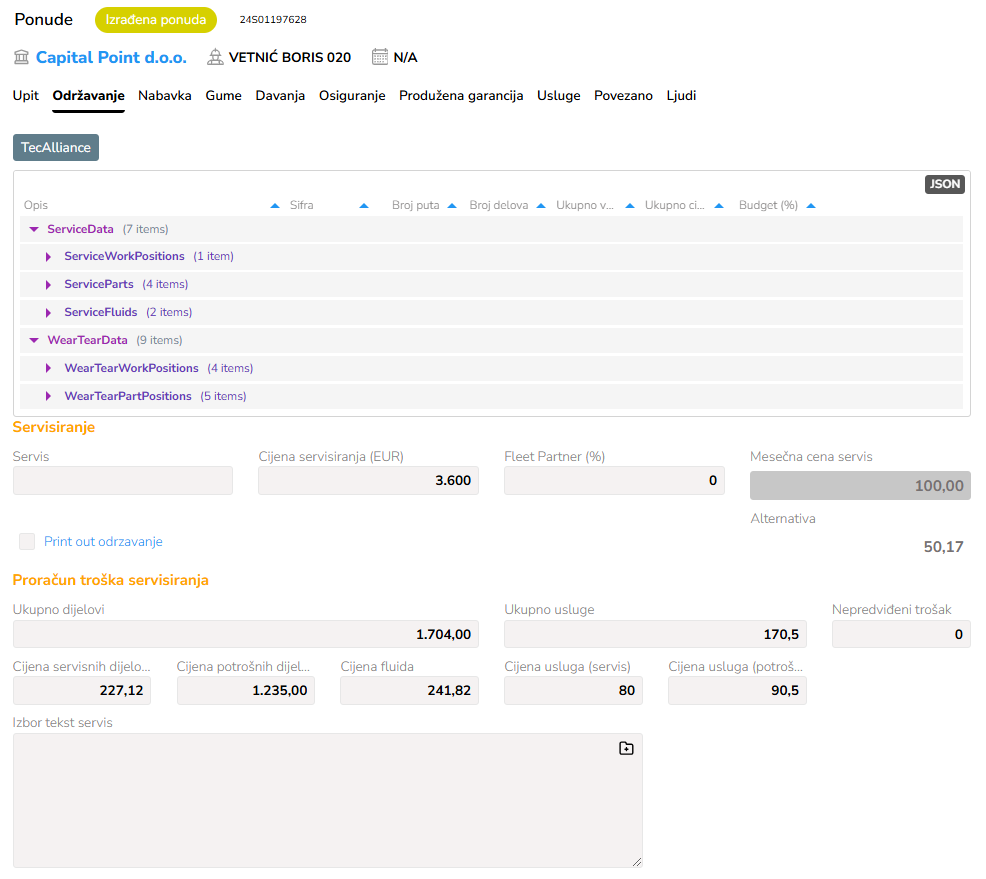
Task: Sort by Budget (%) column arrow
Action: click(811, 206)
